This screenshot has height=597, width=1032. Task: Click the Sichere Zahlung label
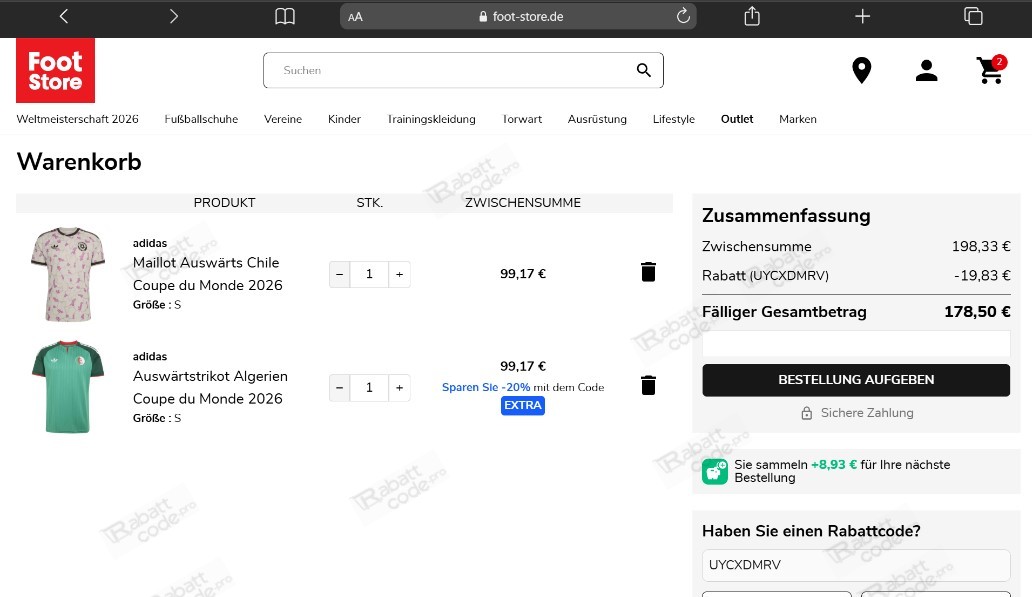[x=867, y=413]
